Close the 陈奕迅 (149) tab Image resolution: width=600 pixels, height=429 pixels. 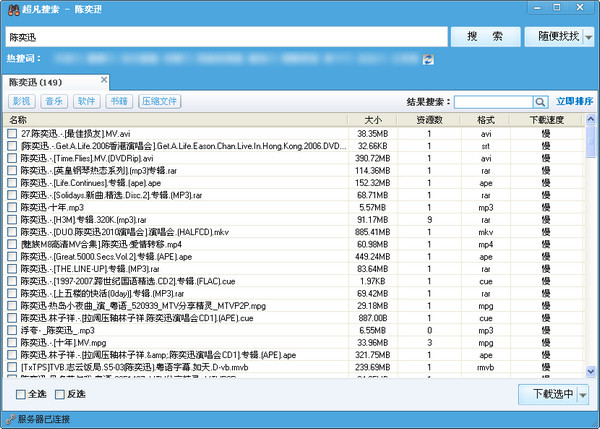(104, 78)
